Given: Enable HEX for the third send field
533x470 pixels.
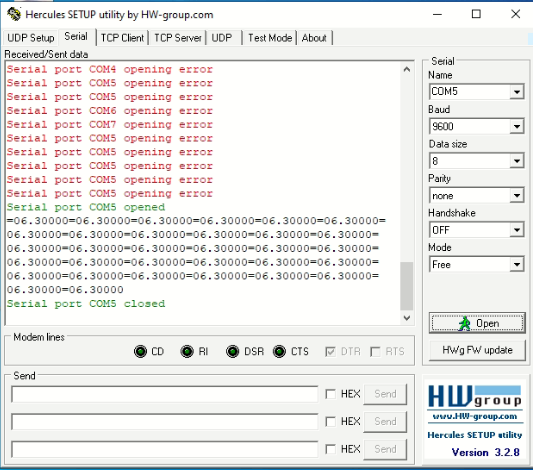Looking at the screenshot, I should pos(330,449).
